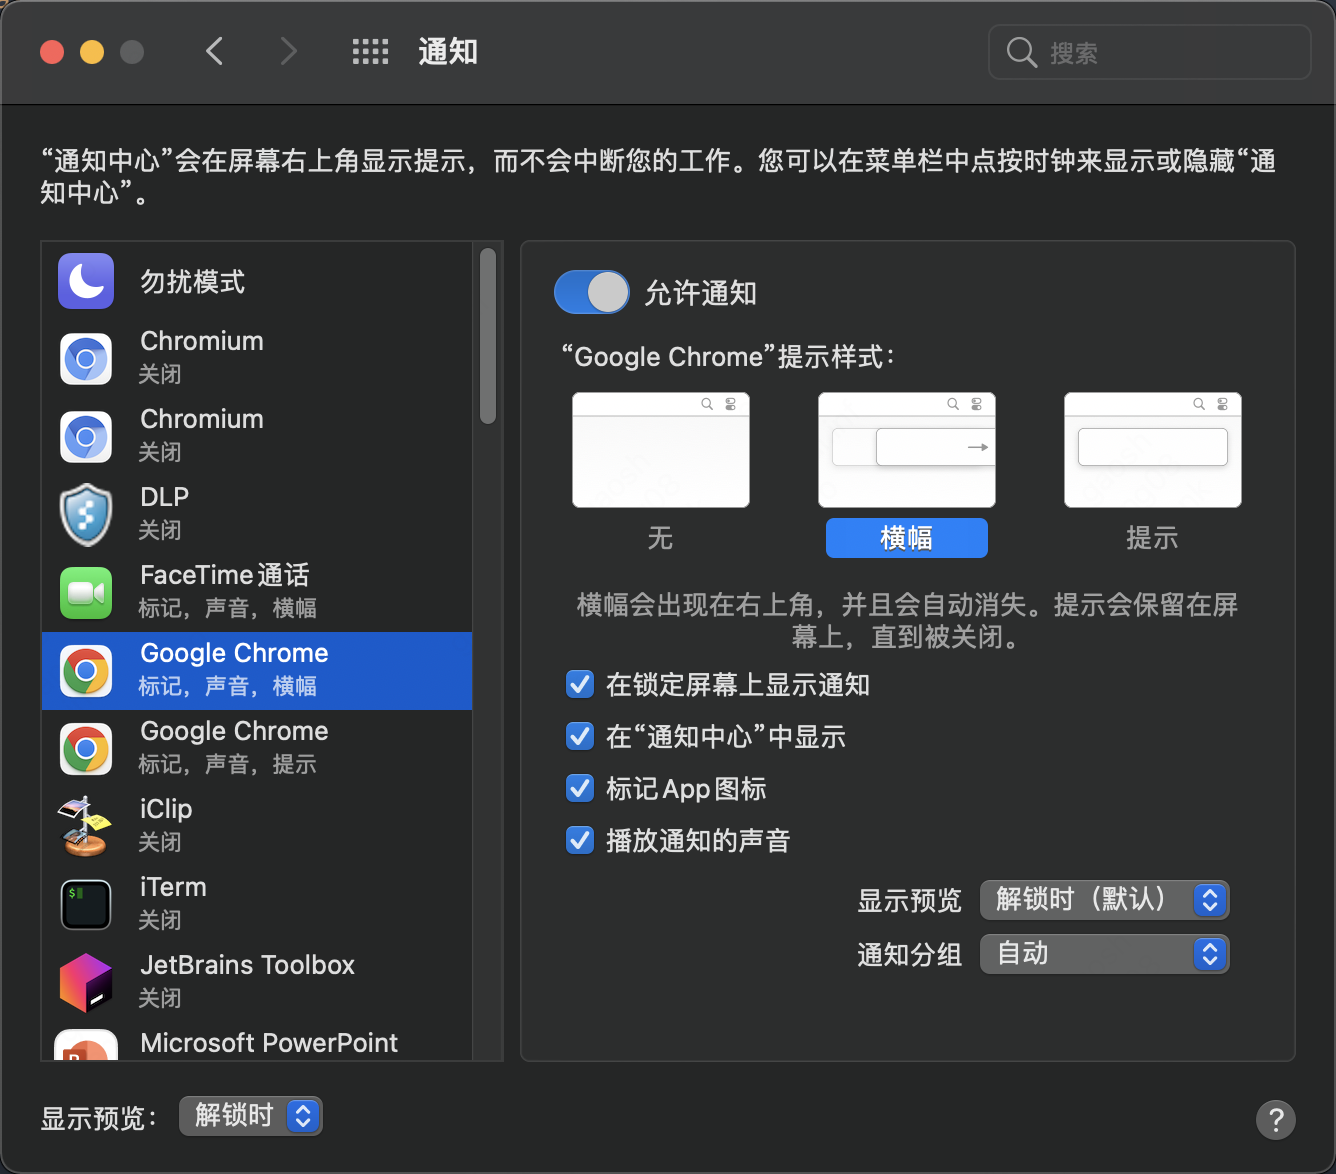Select the 横幅 banner style thumbnail
This screenshot has height=1174, width=1336.
click(907, 450)
